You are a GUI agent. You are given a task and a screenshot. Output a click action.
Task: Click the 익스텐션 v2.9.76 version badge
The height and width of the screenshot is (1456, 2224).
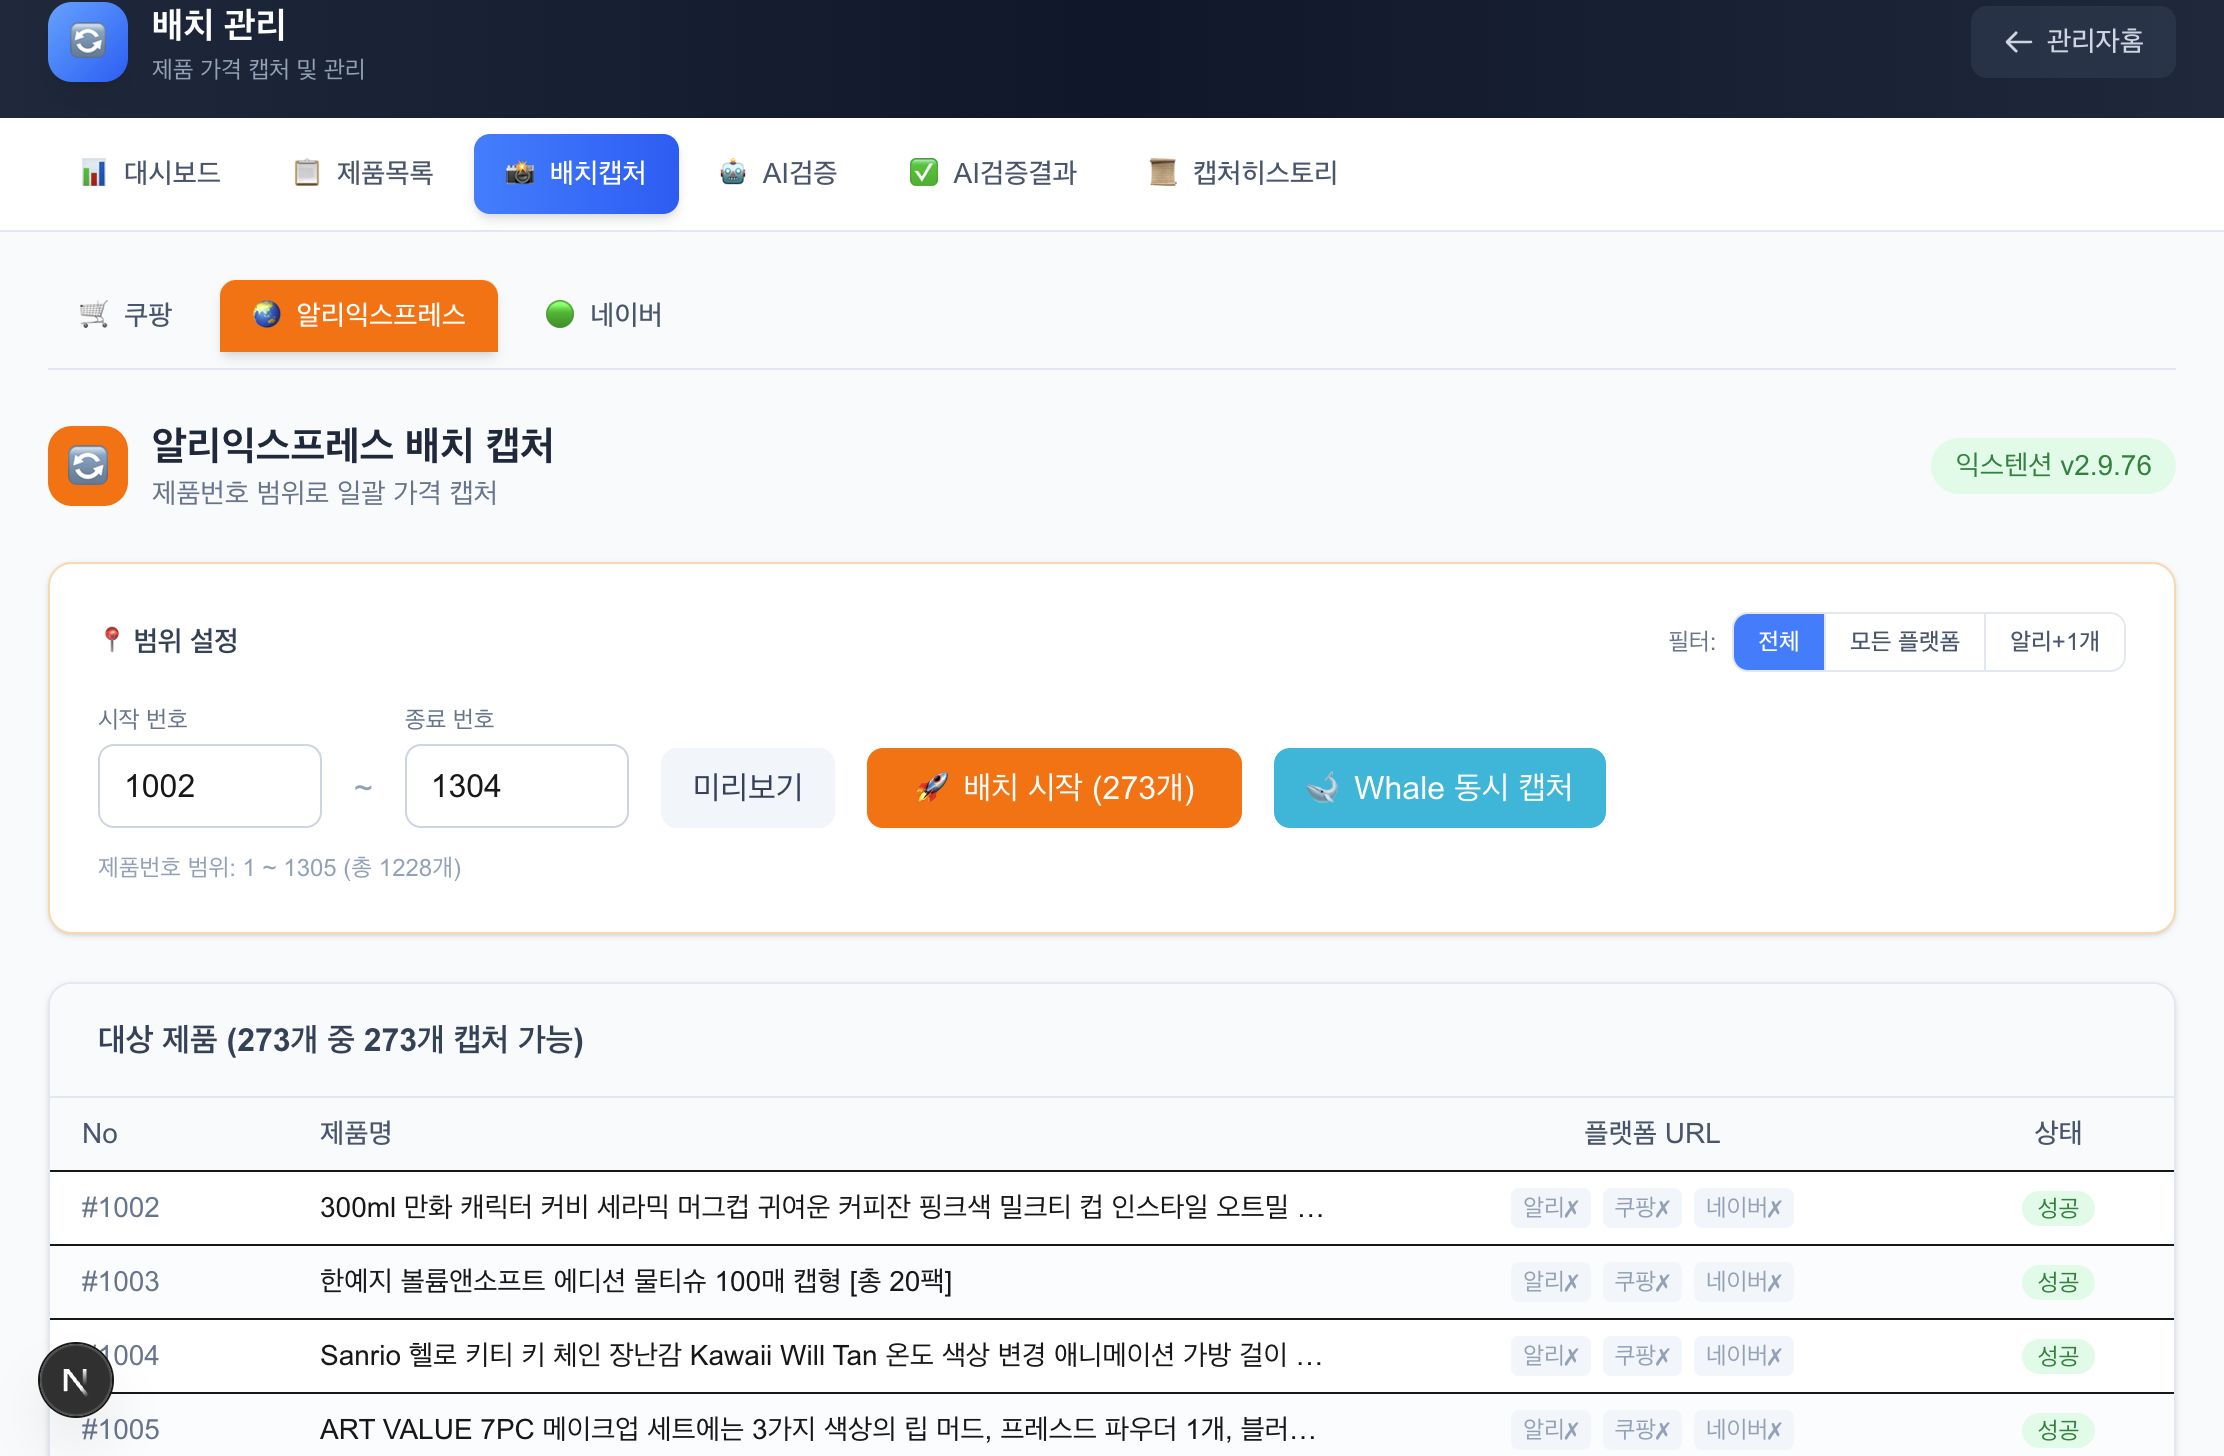(x=2052, y=464)
